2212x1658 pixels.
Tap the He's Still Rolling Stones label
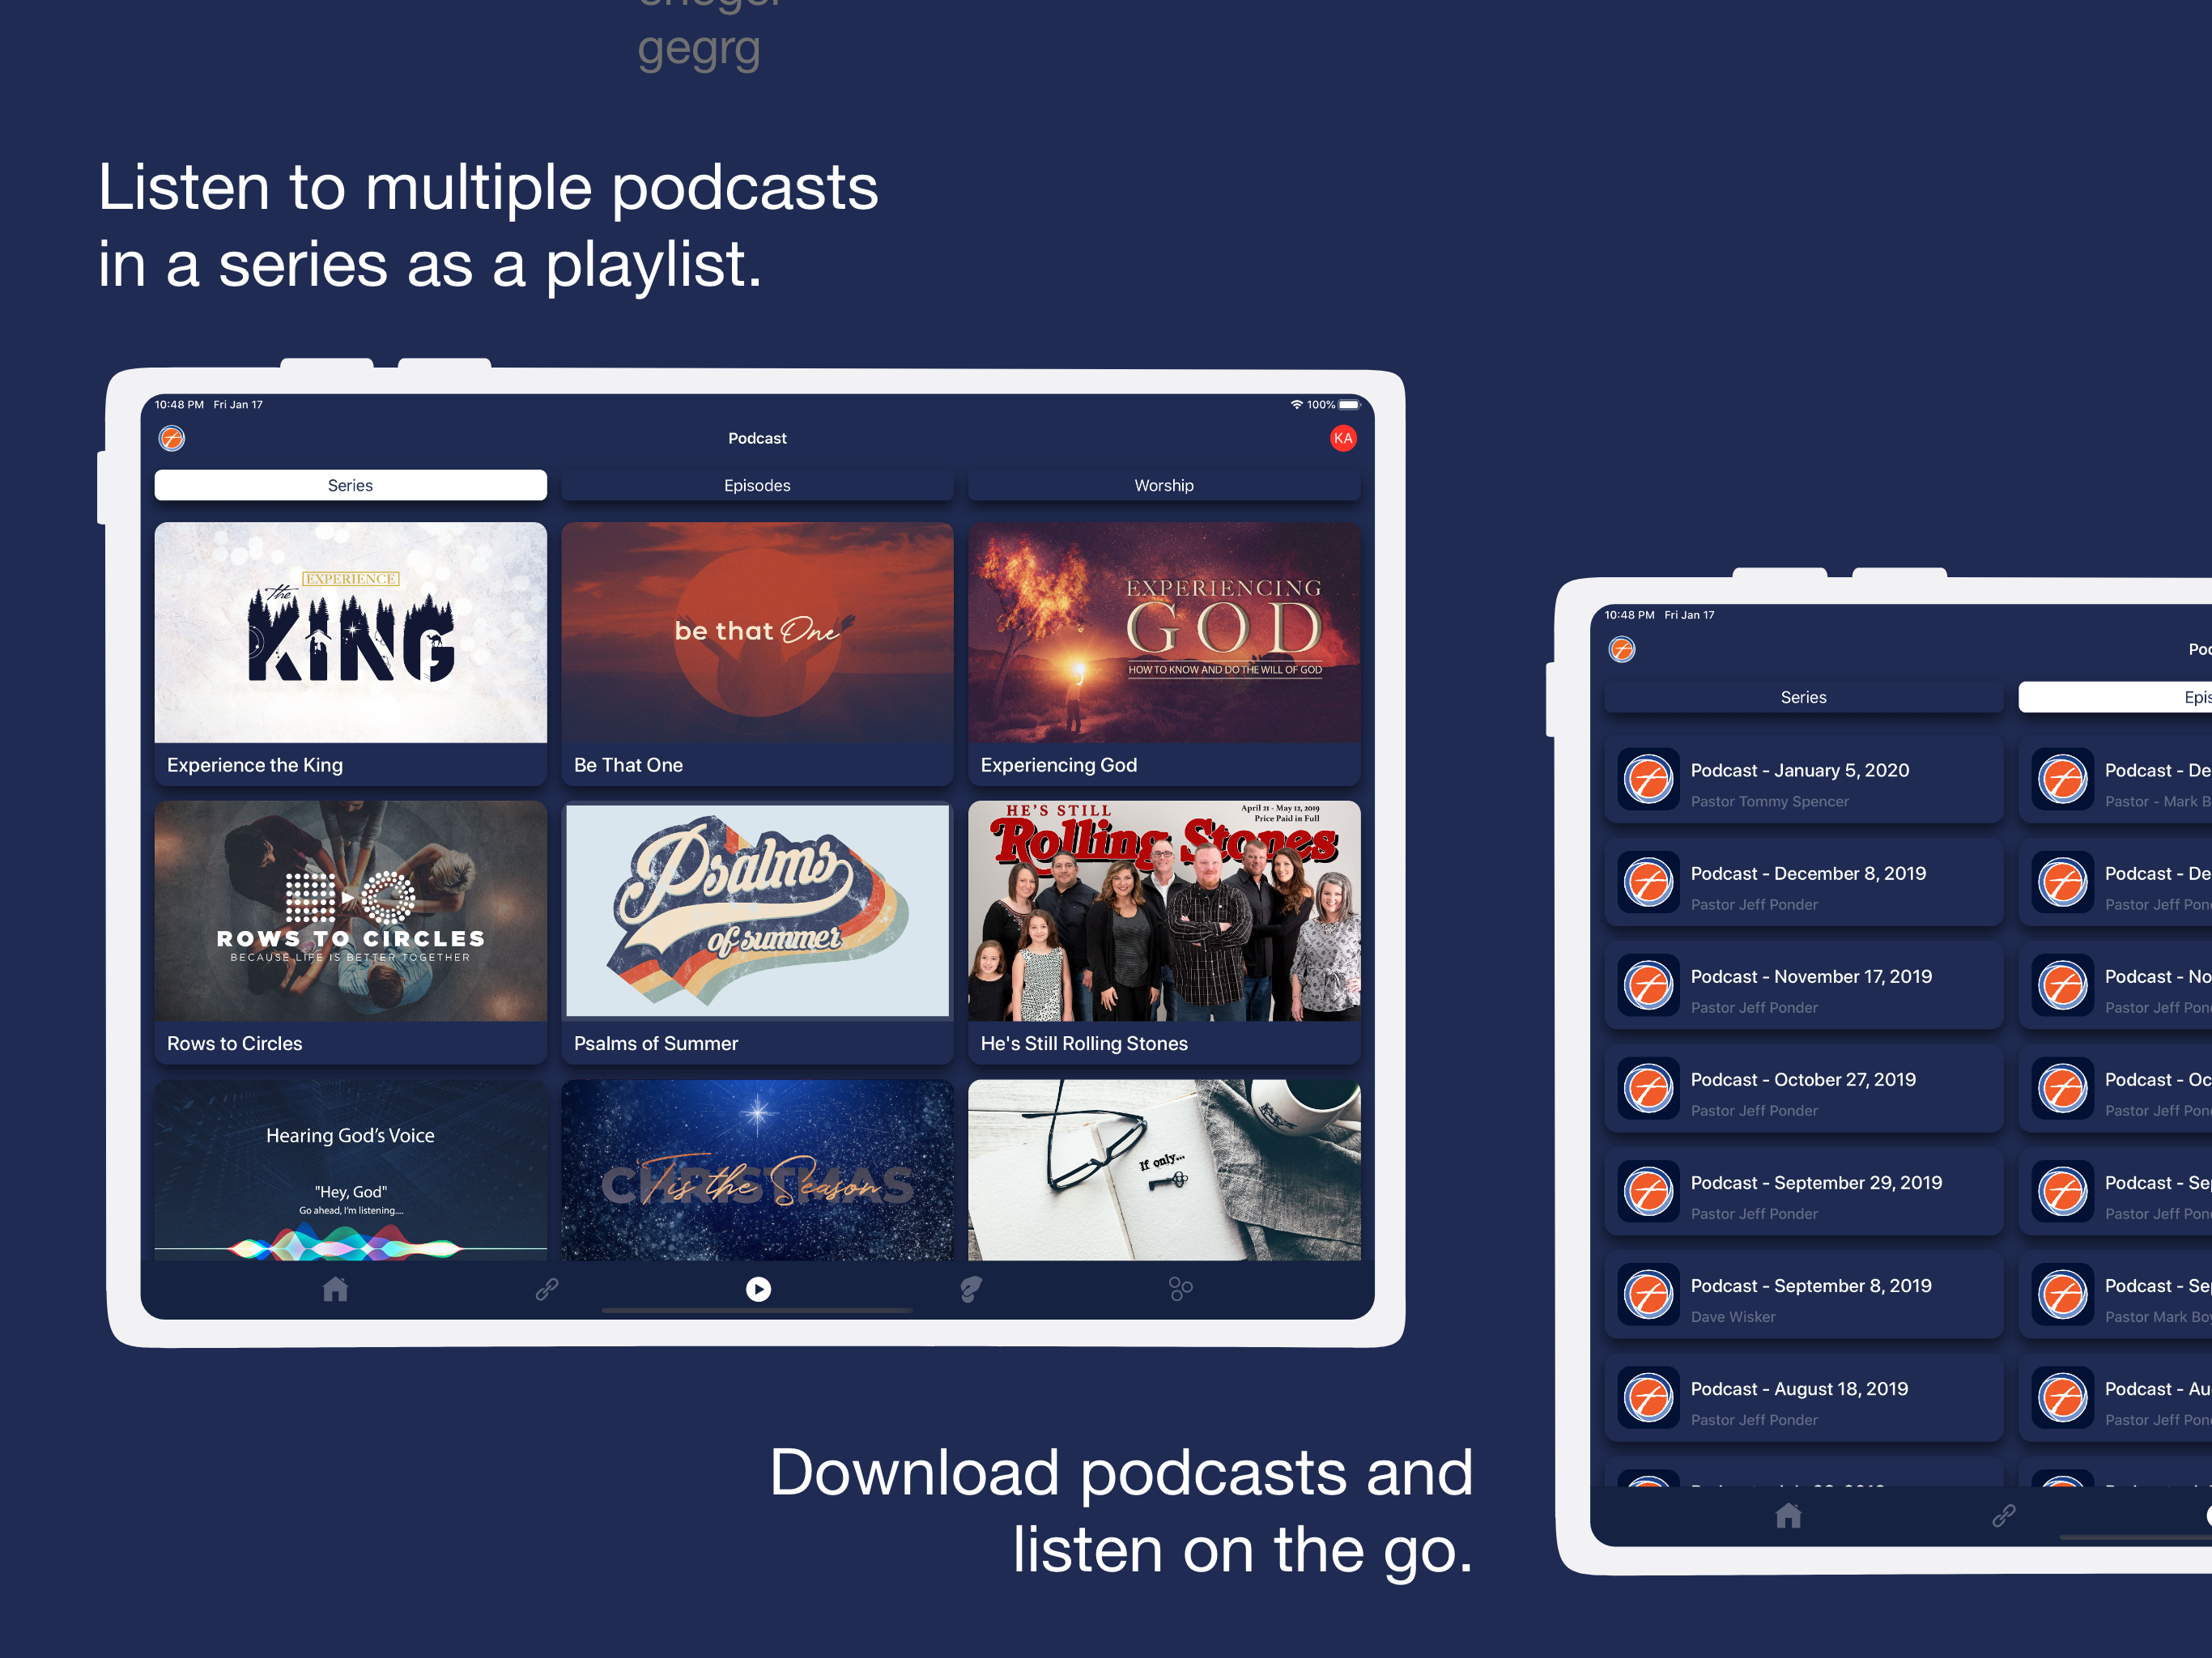tap(1083, 1043)
